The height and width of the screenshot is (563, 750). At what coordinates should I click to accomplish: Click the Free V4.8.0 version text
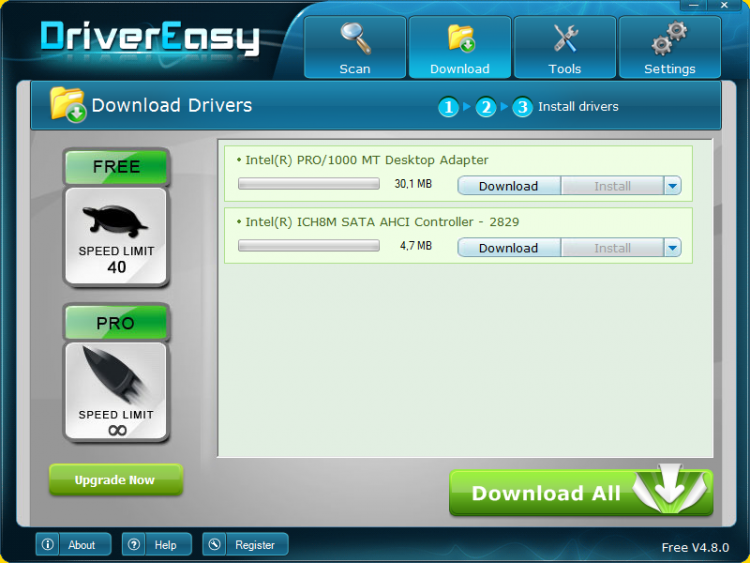point(695,547)
